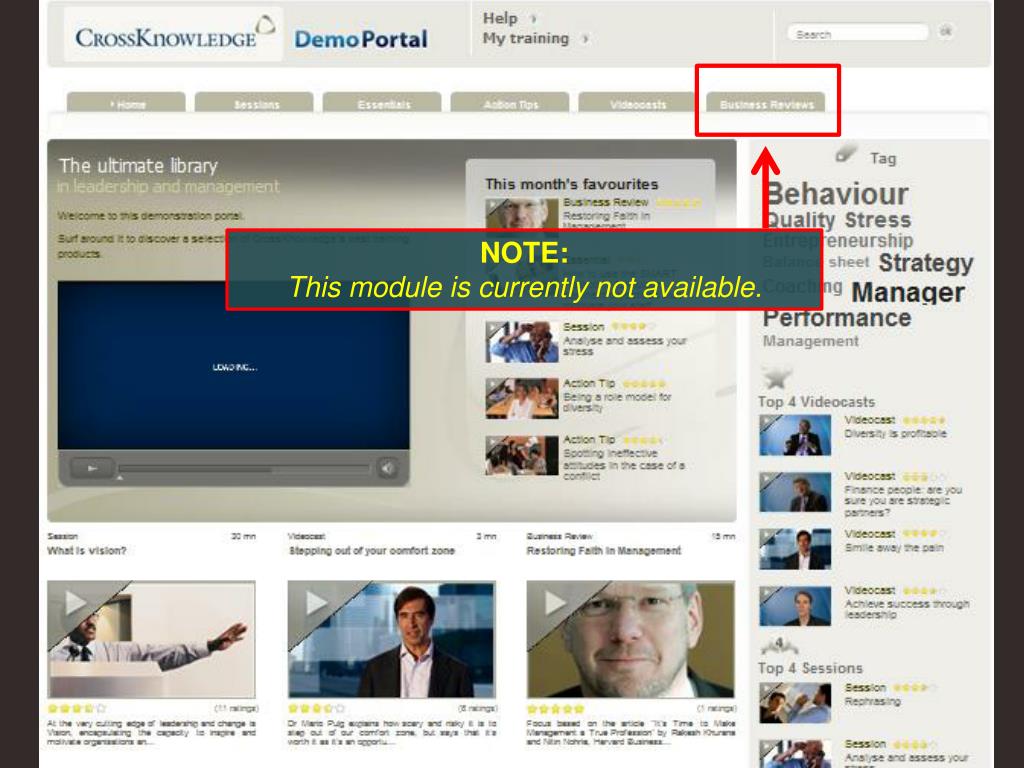Open My training link
This screenshot has height=768, width=1024.
(x=526, y=39)
